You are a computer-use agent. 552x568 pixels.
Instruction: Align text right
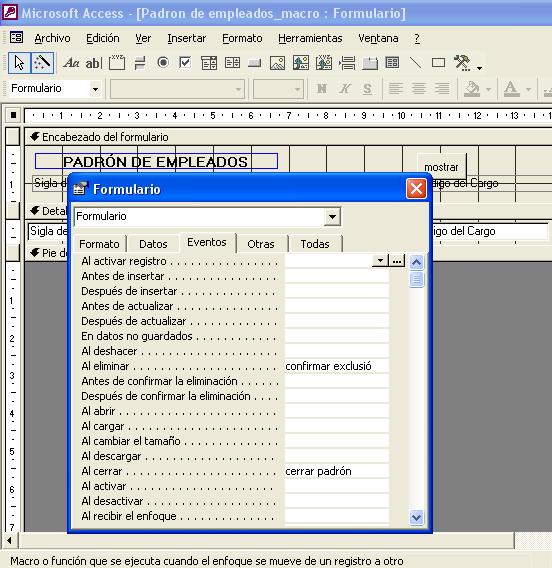point(442,89)
